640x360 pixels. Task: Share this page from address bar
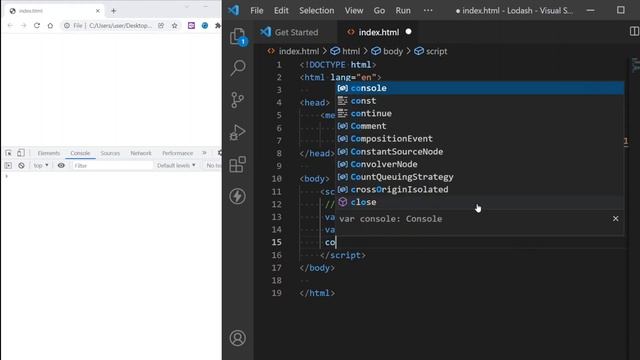[161, 25]
